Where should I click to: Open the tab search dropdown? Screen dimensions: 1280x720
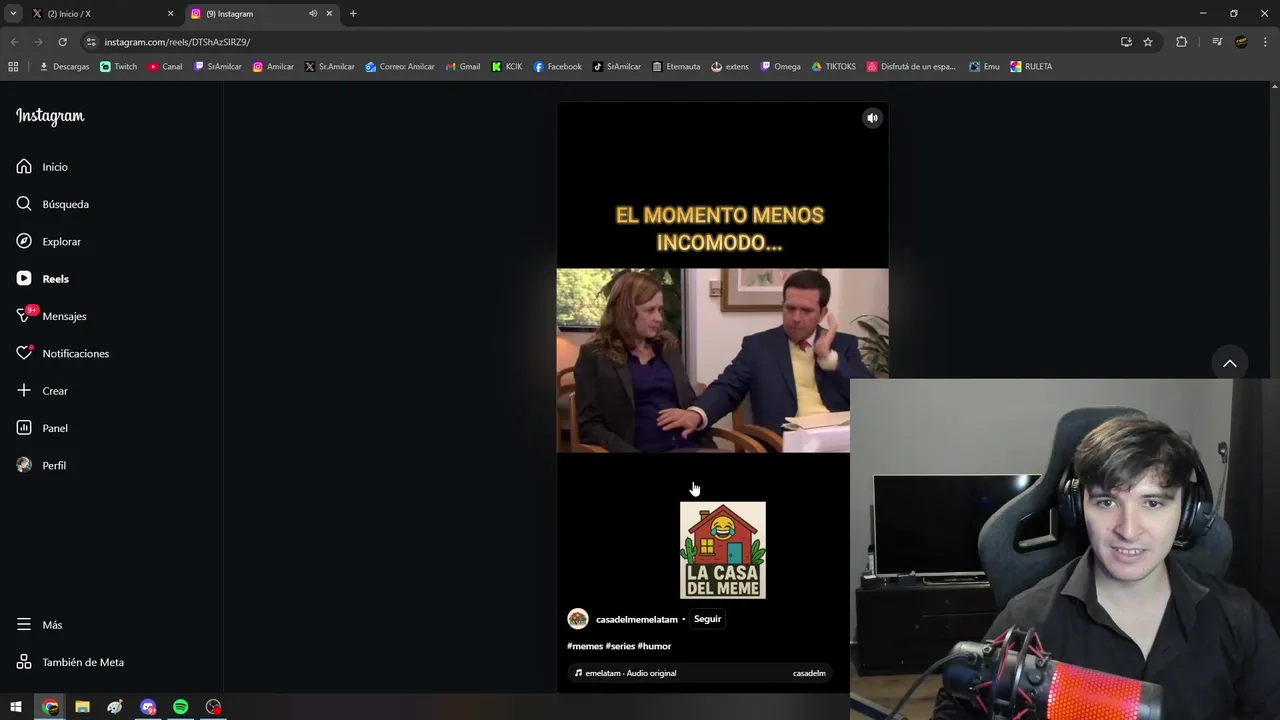[x=13, y=14]
